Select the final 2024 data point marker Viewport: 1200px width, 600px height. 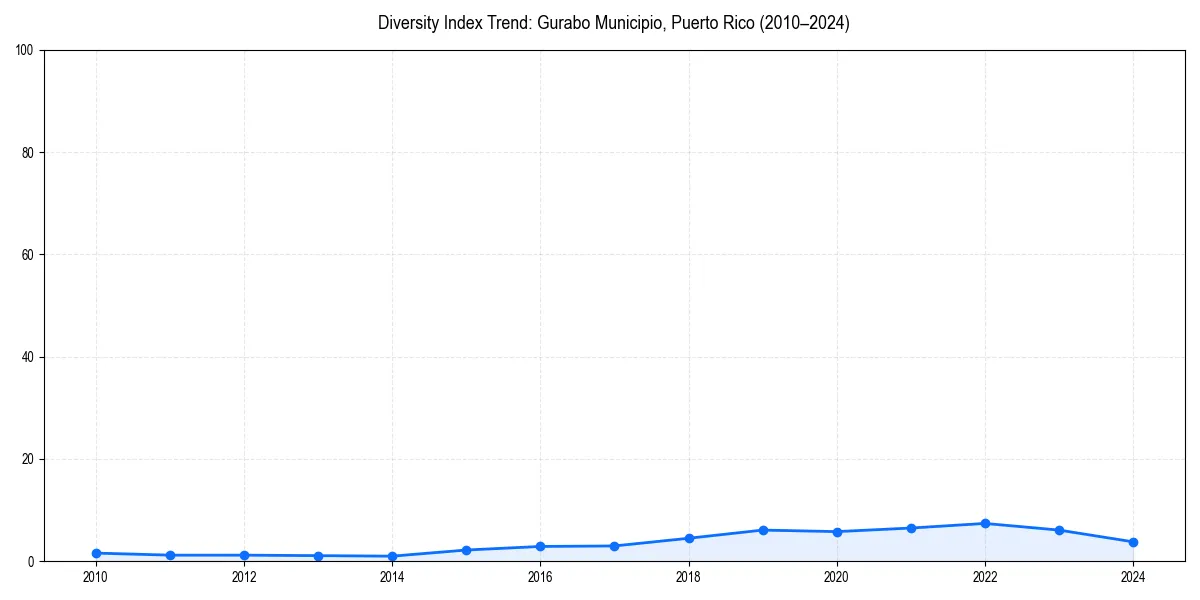pos(1132,541)
